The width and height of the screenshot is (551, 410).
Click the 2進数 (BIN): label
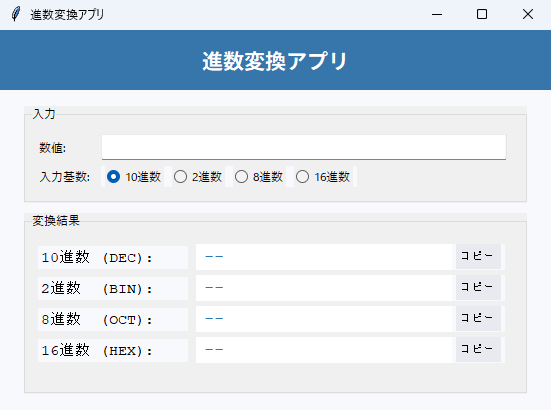(x=113, y=288)
